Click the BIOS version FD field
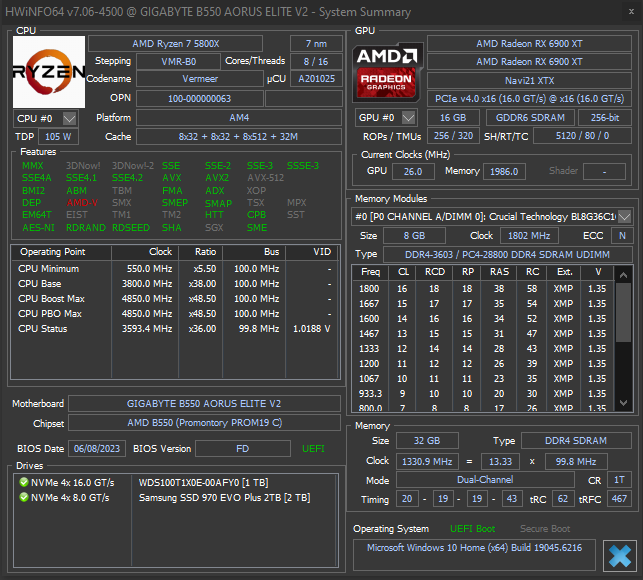 [242, 449]
